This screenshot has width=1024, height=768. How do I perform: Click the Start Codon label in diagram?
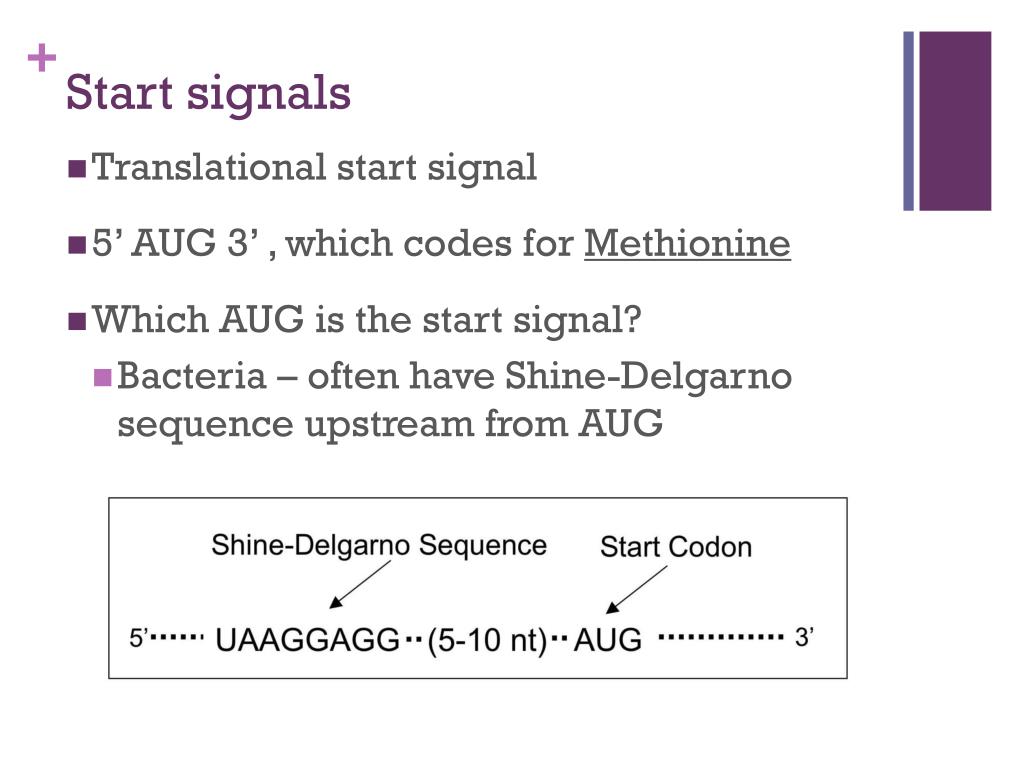coord(676,547)
